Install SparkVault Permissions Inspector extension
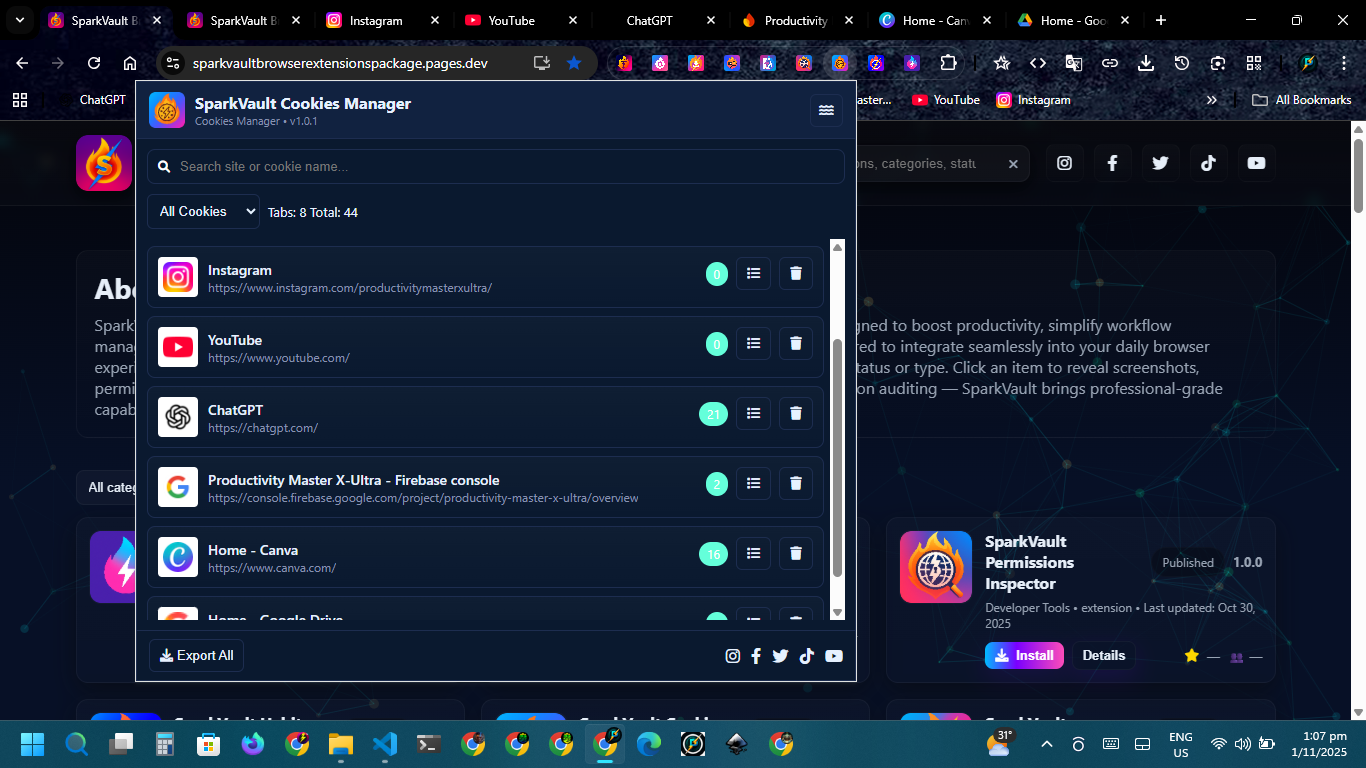1366x768 pixels. (x=1024, y=655)
